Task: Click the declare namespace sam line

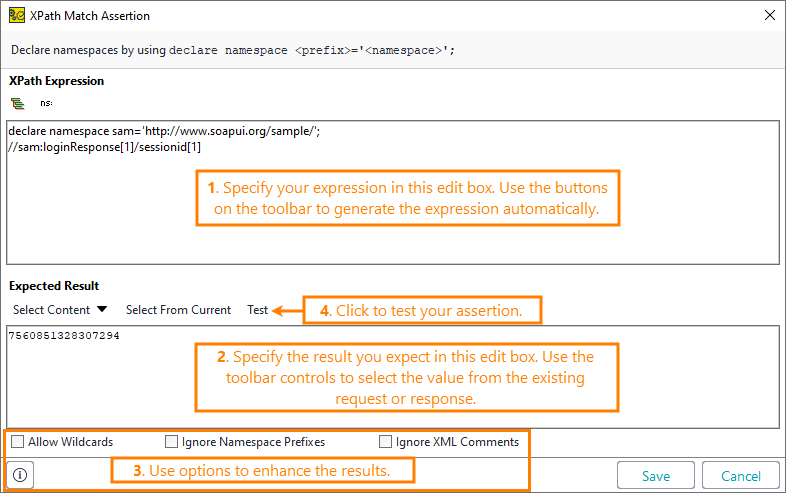Action: [x=164, y=131]
